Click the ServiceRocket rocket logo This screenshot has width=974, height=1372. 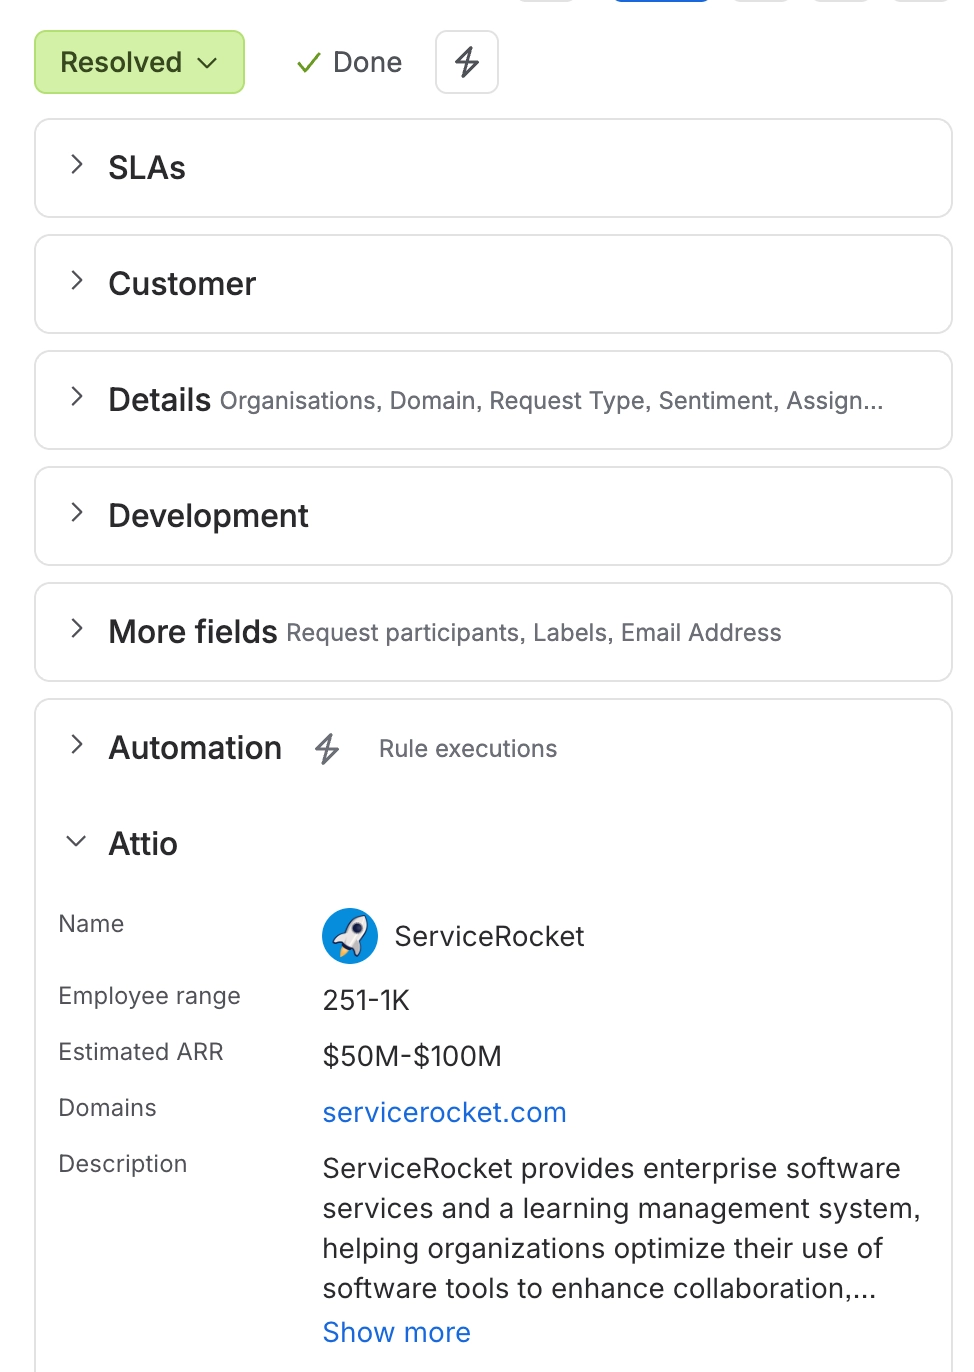[350, 936]
